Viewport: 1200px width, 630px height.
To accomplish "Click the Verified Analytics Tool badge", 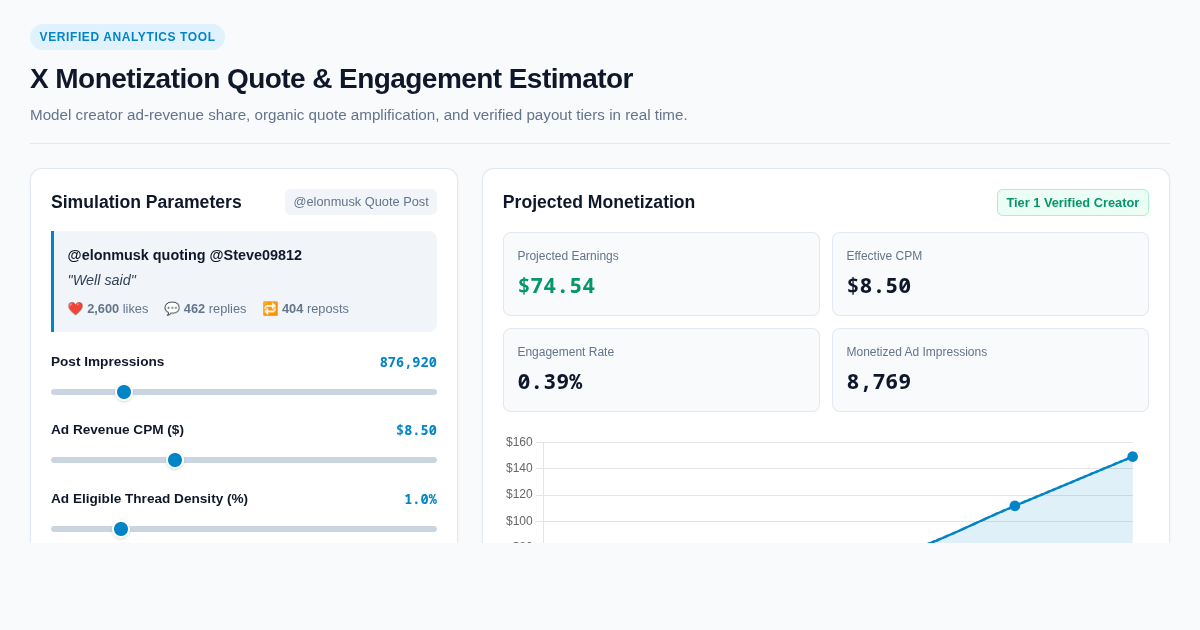I will 127,37.
